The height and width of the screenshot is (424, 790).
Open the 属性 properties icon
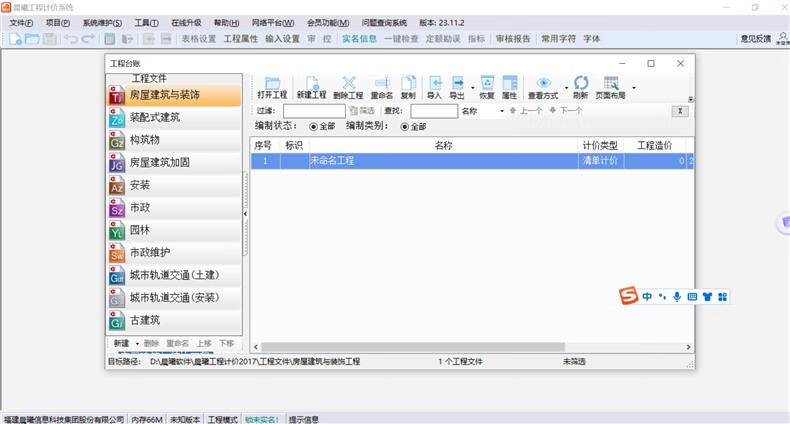pos(509,84)
